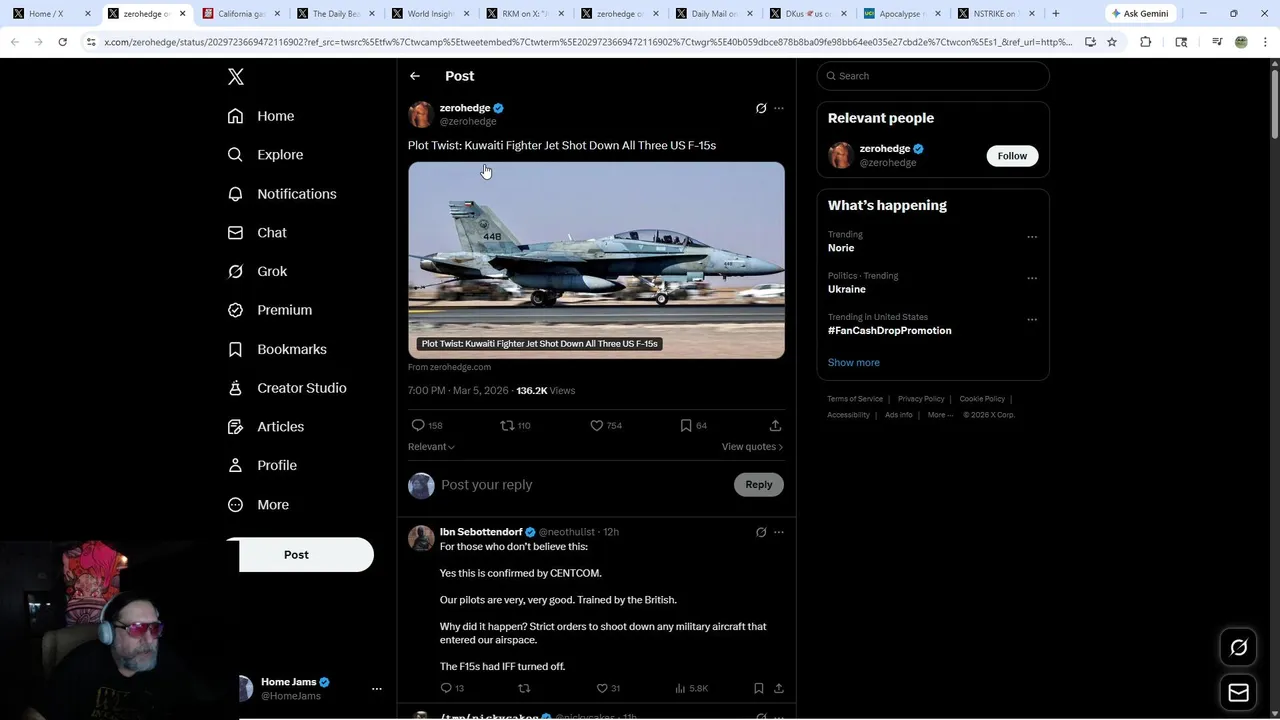This screenshot has height=720, width=1280.
Task: Open the X logo home link
Action: coord(236,77)
